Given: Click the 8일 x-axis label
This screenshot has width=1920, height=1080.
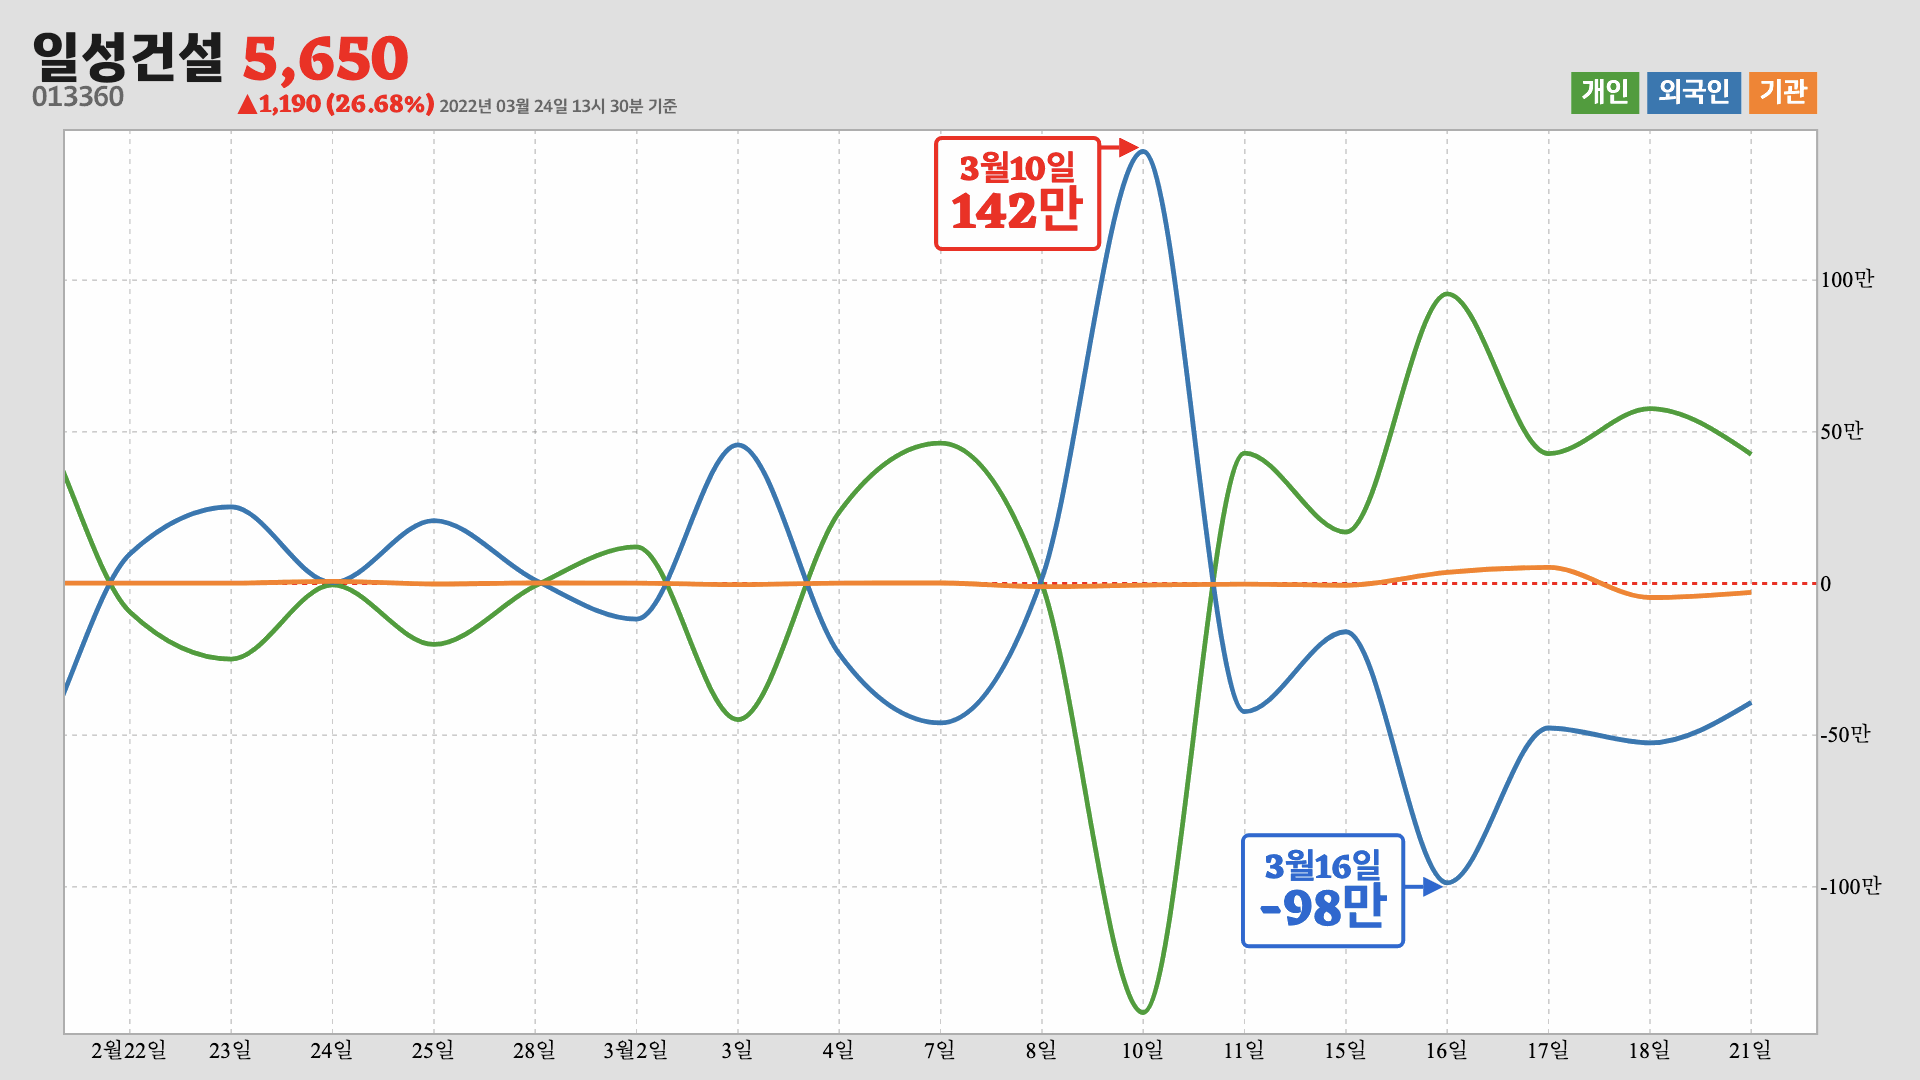Looking at the screenshot, I should [1041, 1050].
